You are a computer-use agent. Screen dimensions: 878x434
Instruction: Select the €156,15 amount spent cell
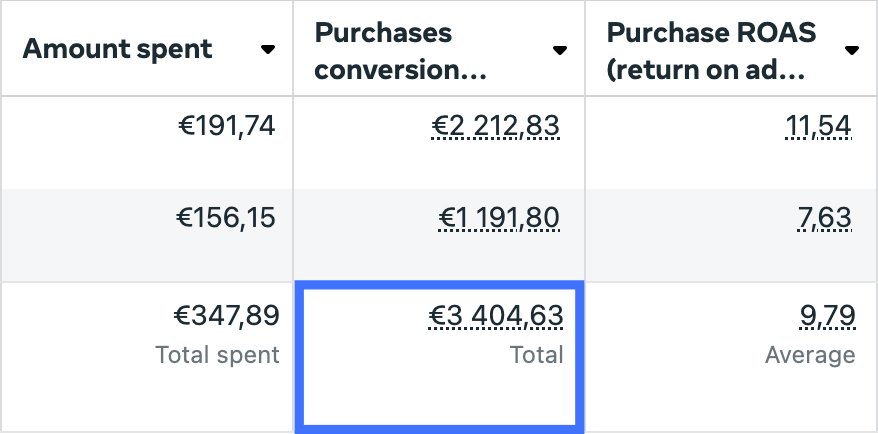226,217
